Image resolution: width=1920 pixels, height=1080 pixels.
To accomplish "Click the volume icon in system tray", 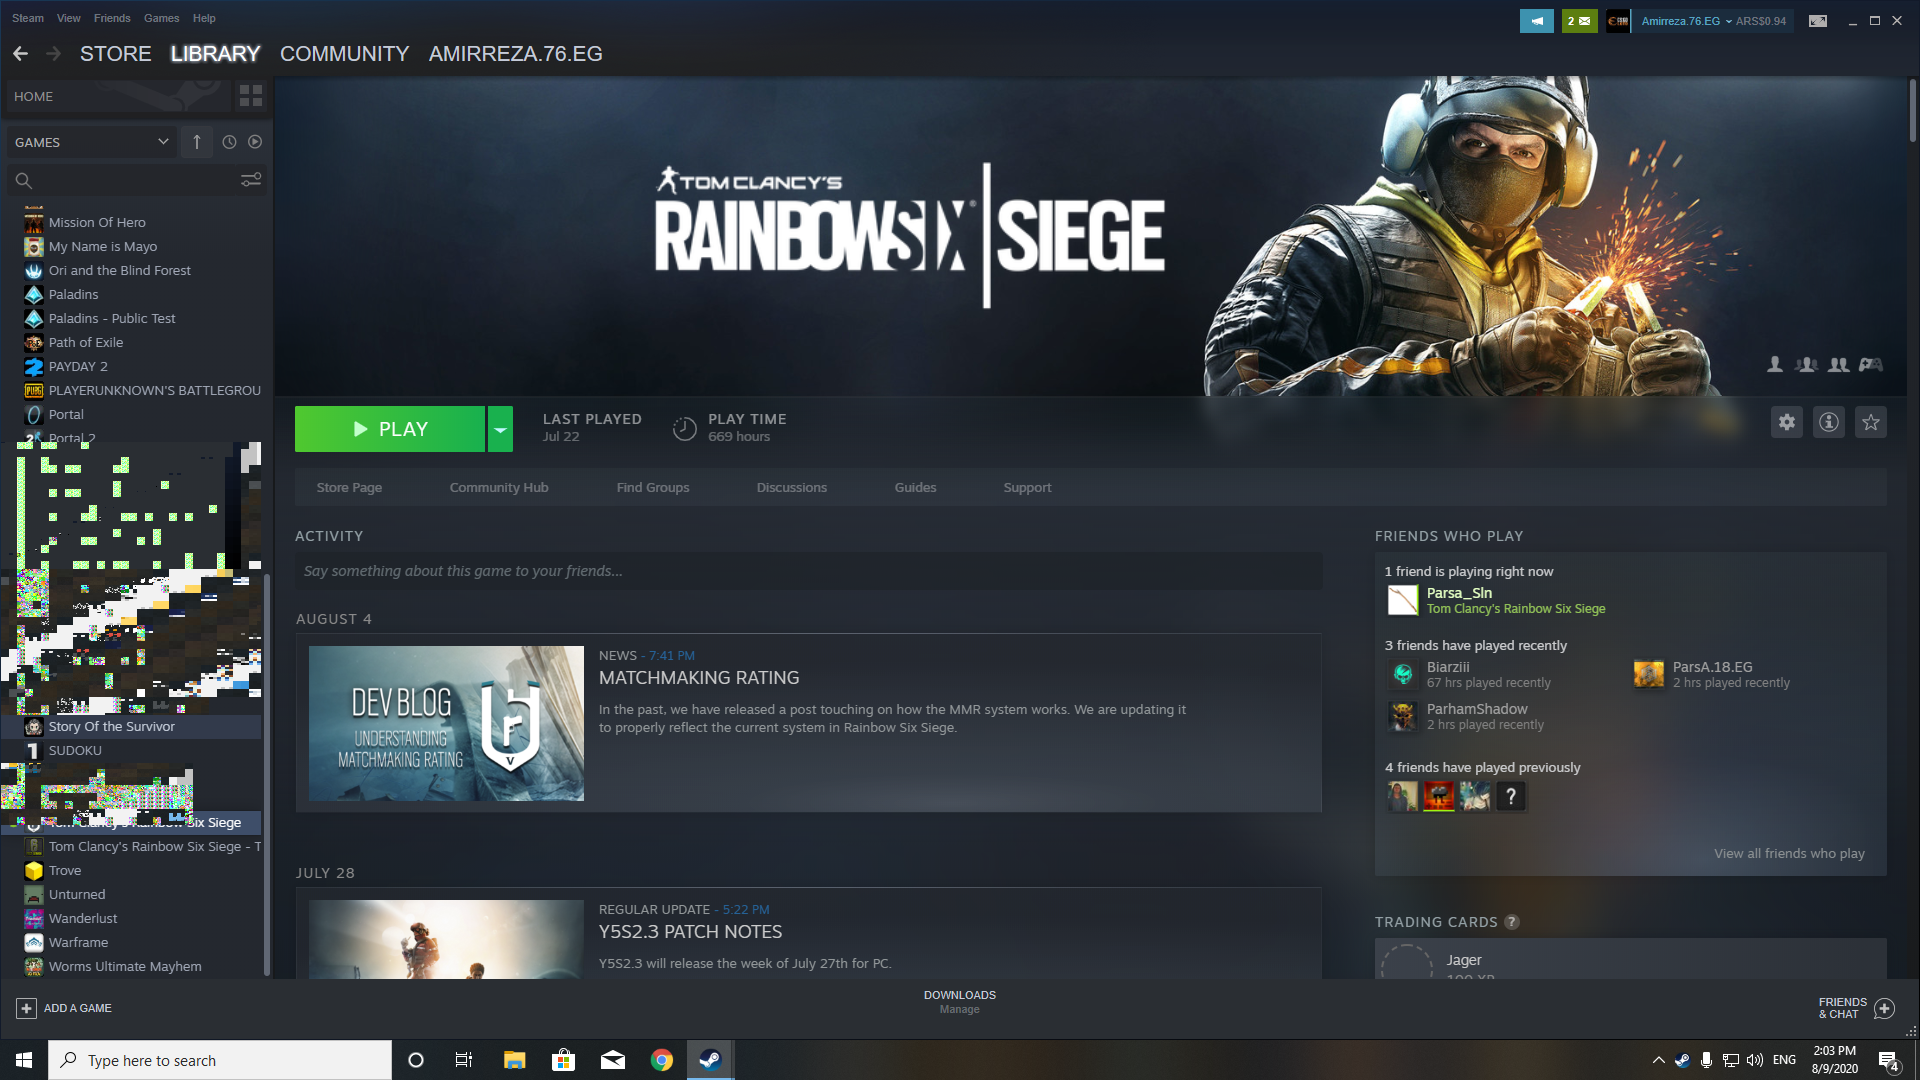I will [x=1755, y=1060].
